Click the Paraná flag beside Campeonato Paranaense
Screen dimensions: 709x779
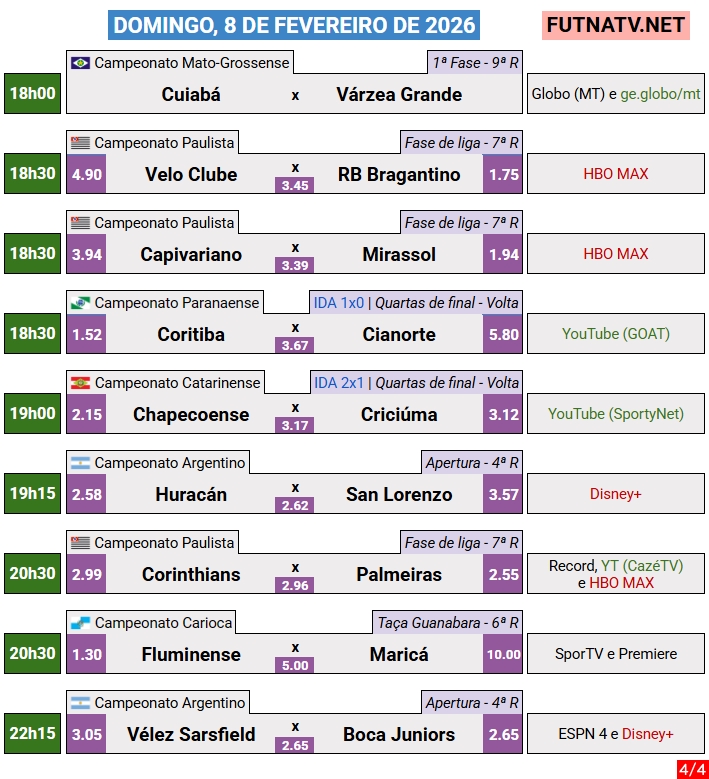(x=81, y=303)
